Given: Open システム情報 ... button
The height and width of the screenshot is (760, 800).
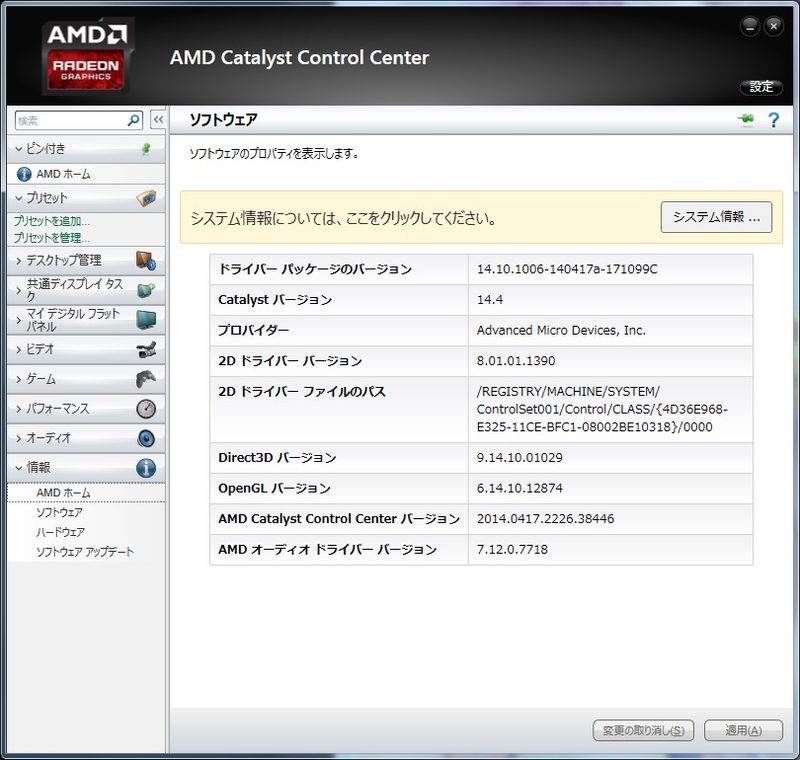Looking at the screenshot, I should pyautogui.click(x=716, y=217).
